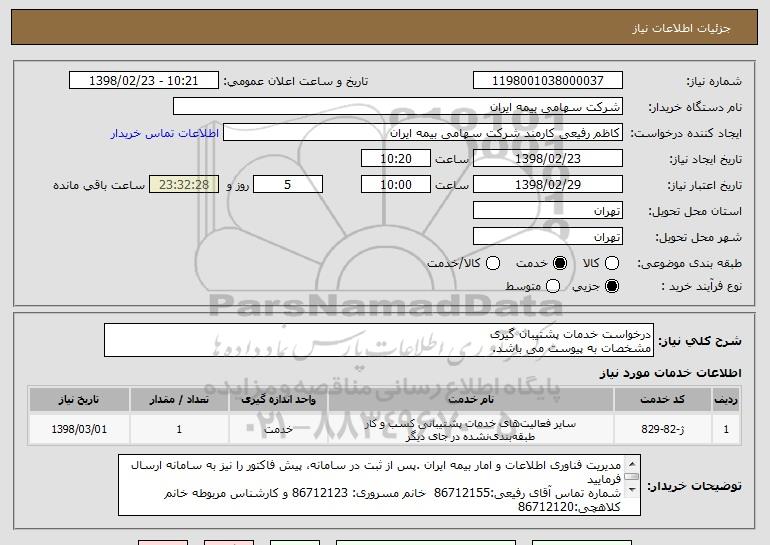Click the service name cell in row 1
The width and height of the screenshot is (770, 545).
(x=470, y=430)
